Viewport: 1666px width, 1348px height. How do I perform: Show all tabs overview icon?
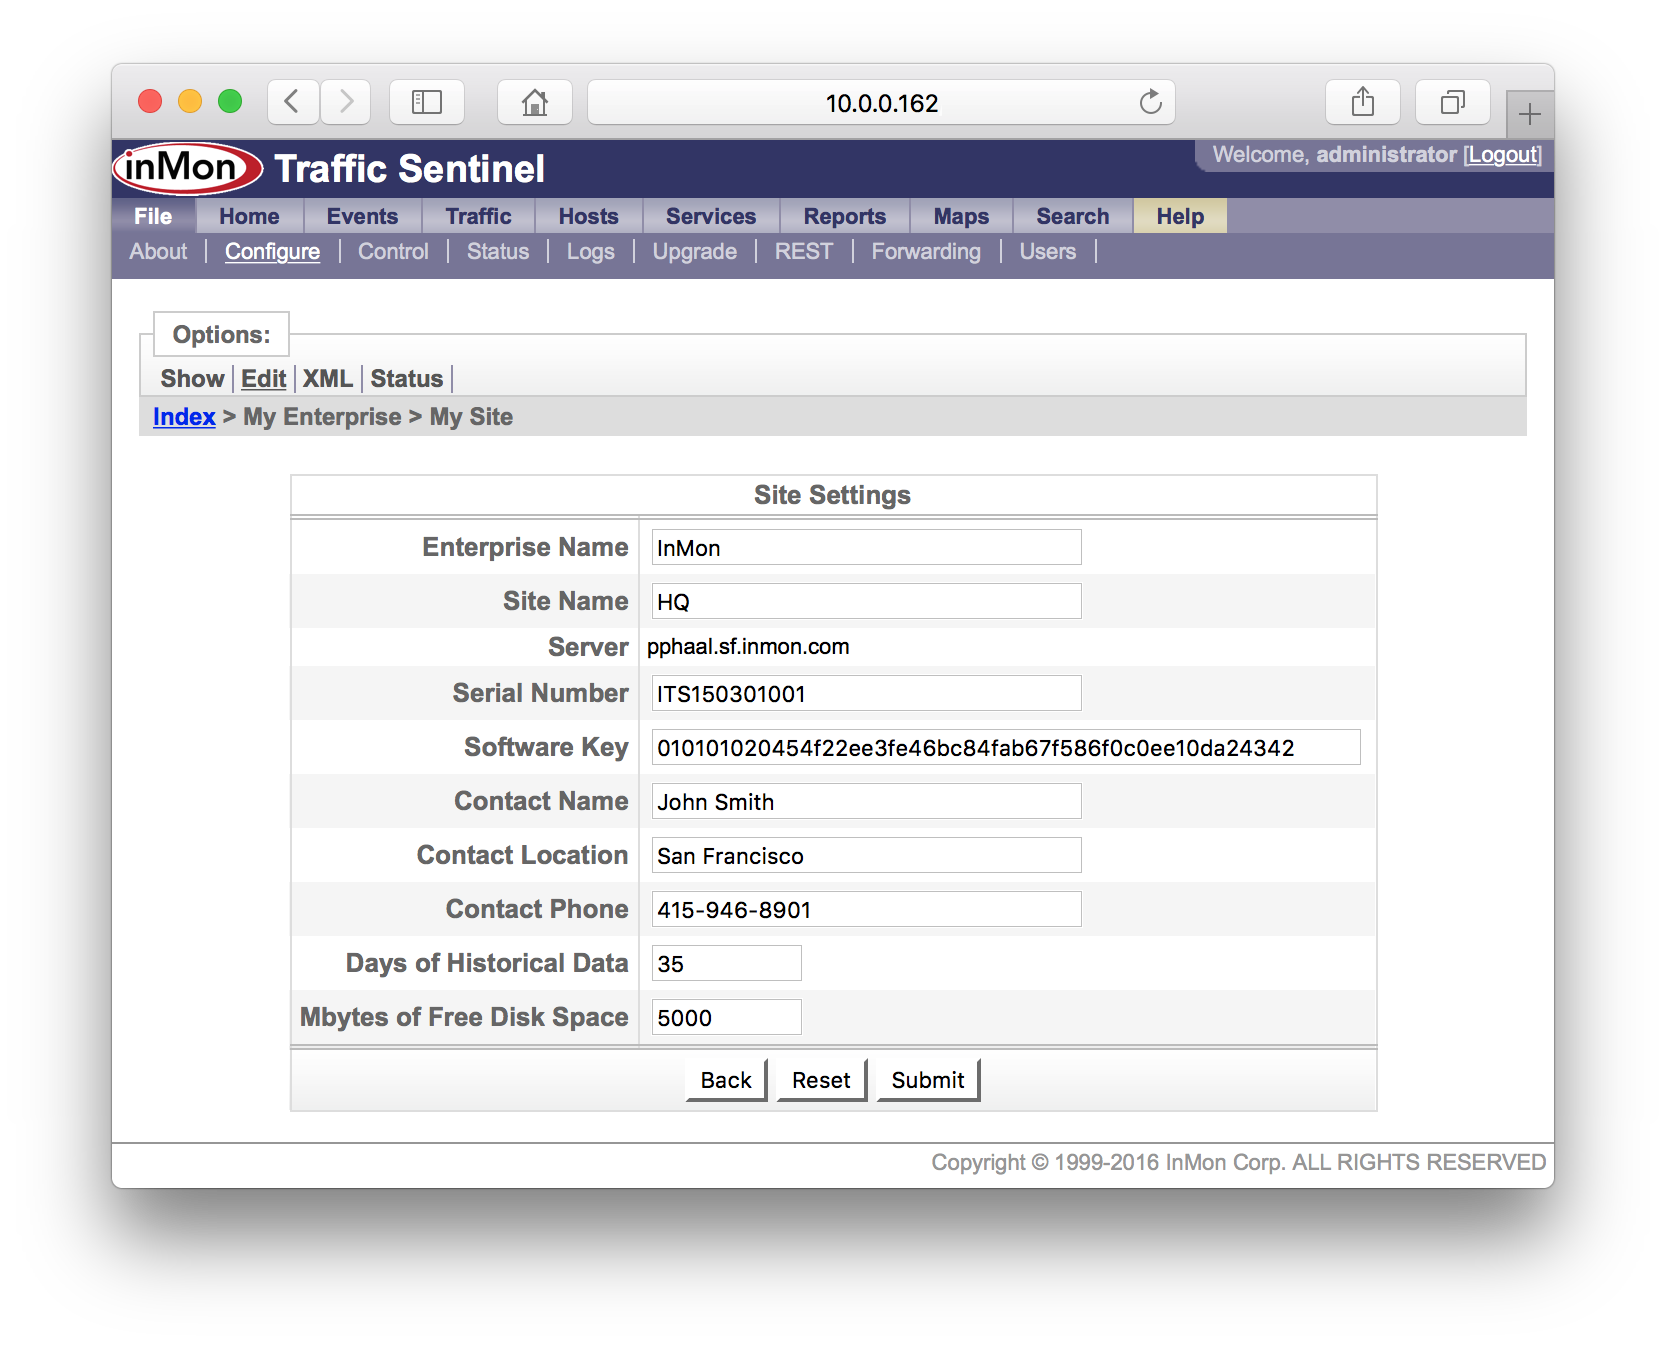click(1453, 102)
